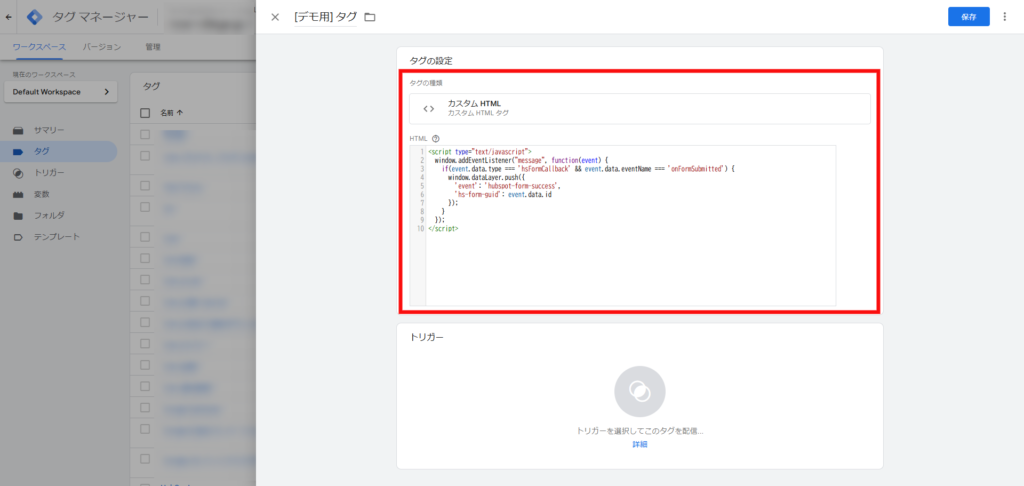Edit the tag name [デモ用] タグ
Screen dimensions: 1024x486
tap(326, 17)
